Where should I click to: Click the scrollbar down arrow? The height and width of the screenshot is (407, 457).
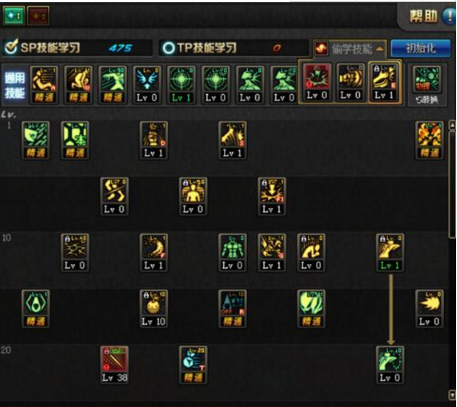click(452, 395)
